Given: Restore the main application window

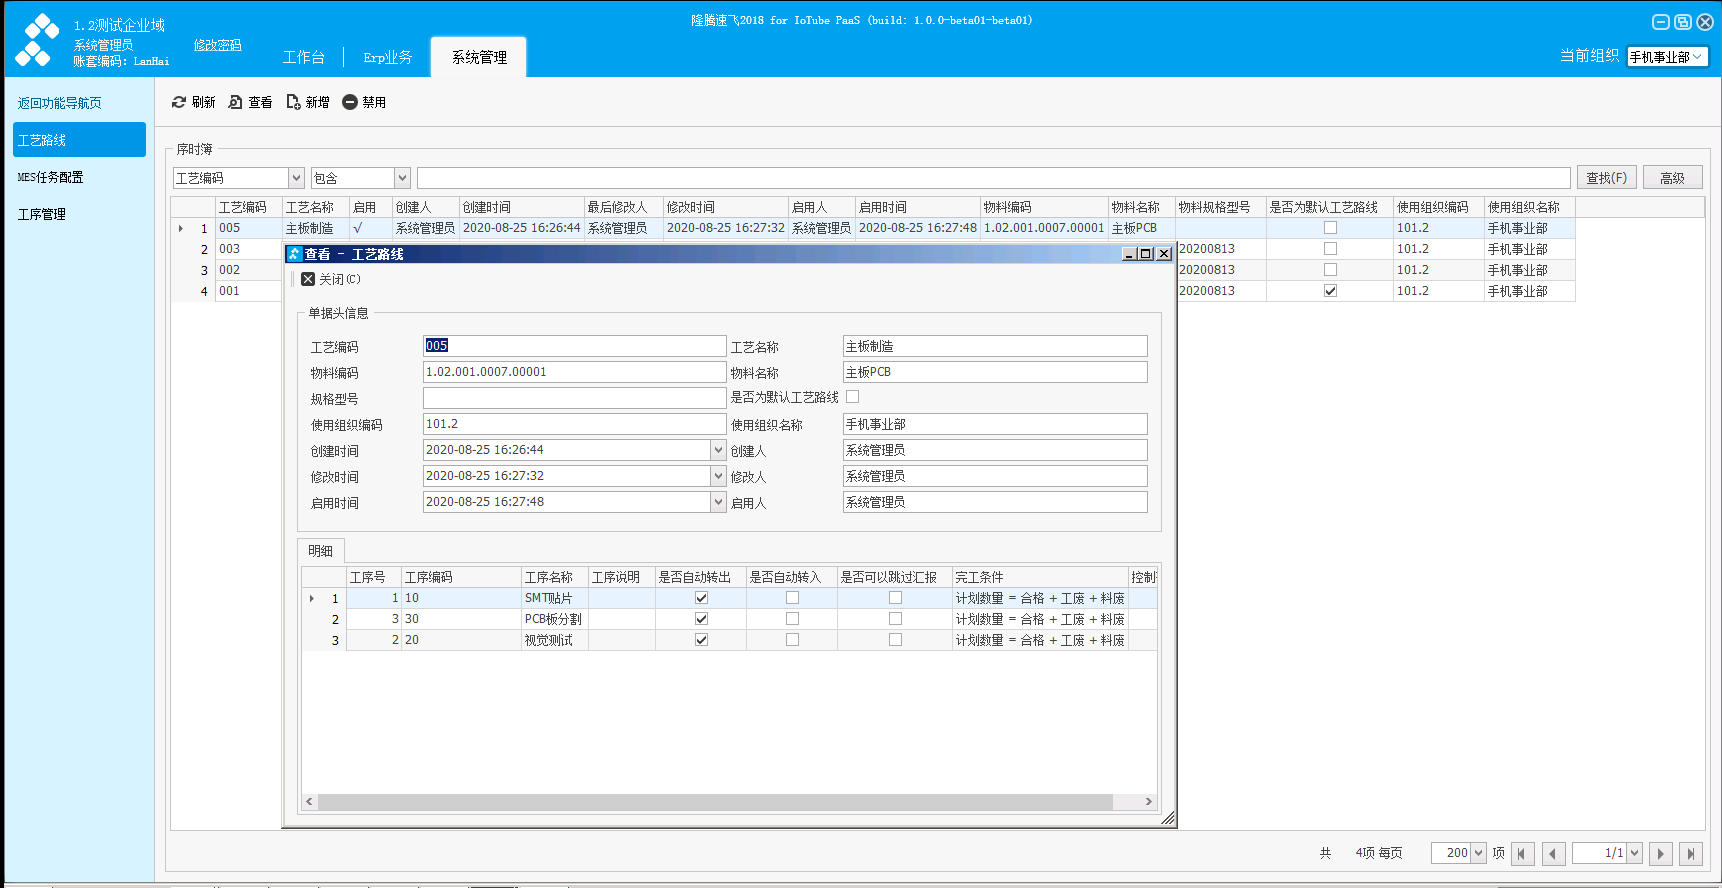Looking at the screenshot, I should pyautogui.click(x=1683, y=22).
